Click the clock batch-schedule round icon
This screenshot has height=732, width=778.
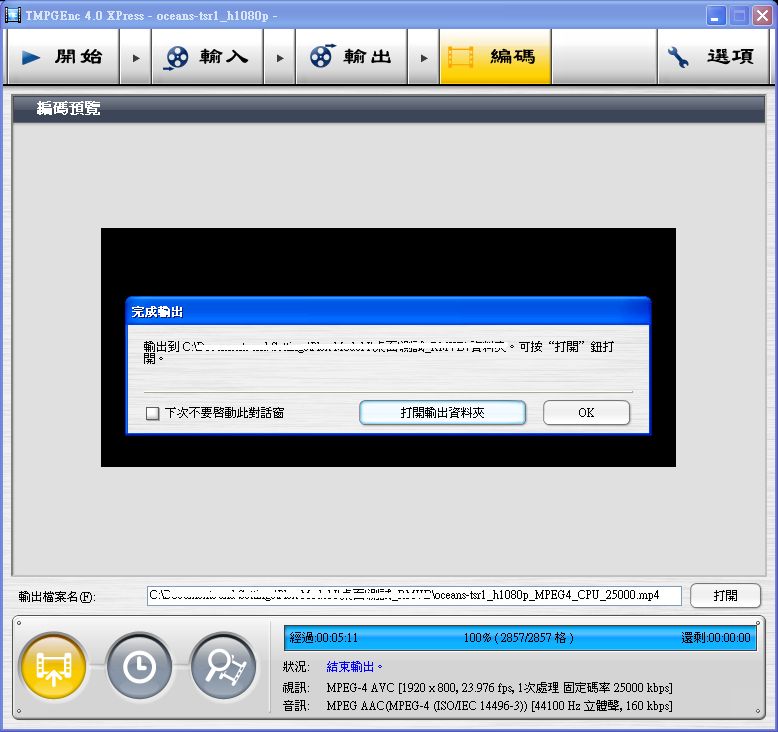(x=139, y=666)
